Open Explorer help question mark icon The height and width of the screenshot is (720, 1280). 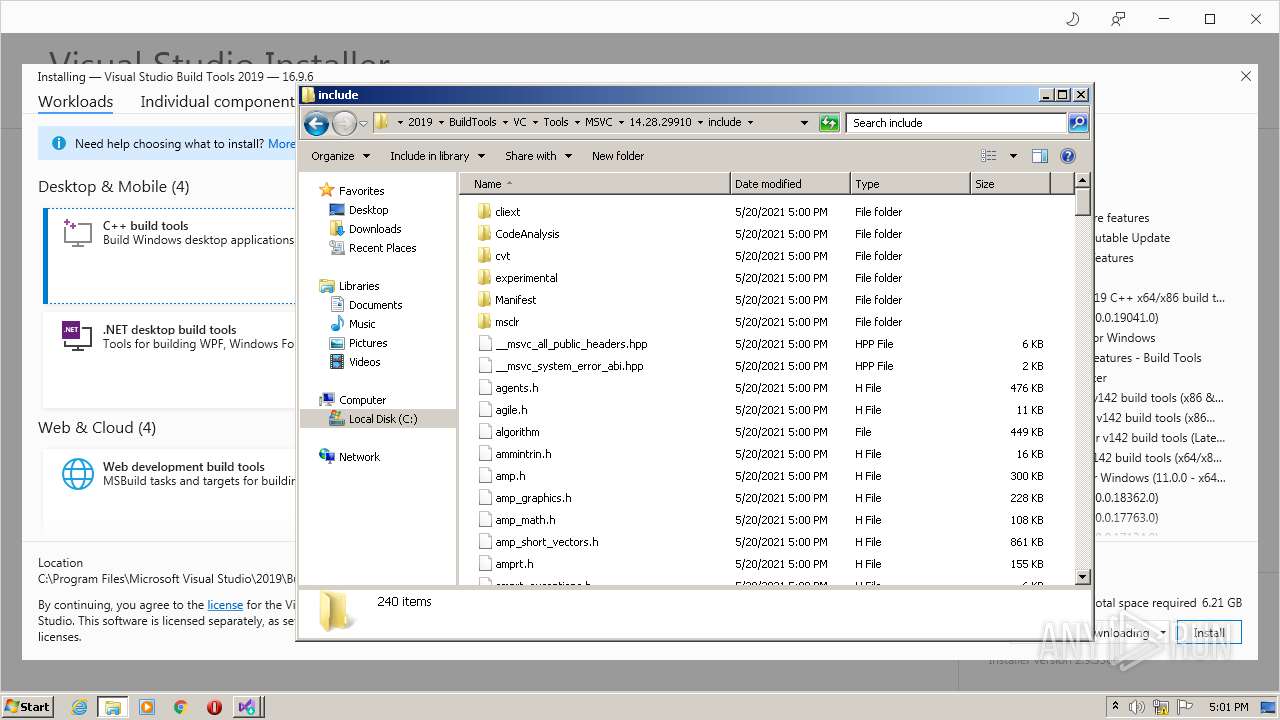tap(1067, 156)
